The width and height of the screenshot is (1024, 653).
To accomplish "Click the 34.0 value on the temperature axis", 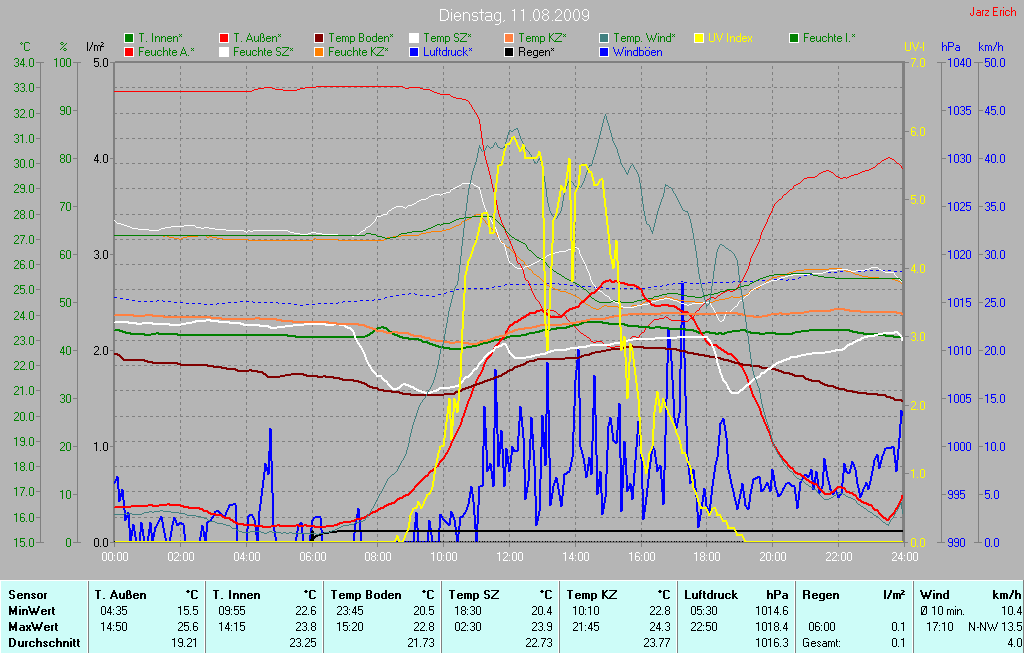I will coord(24,63).
